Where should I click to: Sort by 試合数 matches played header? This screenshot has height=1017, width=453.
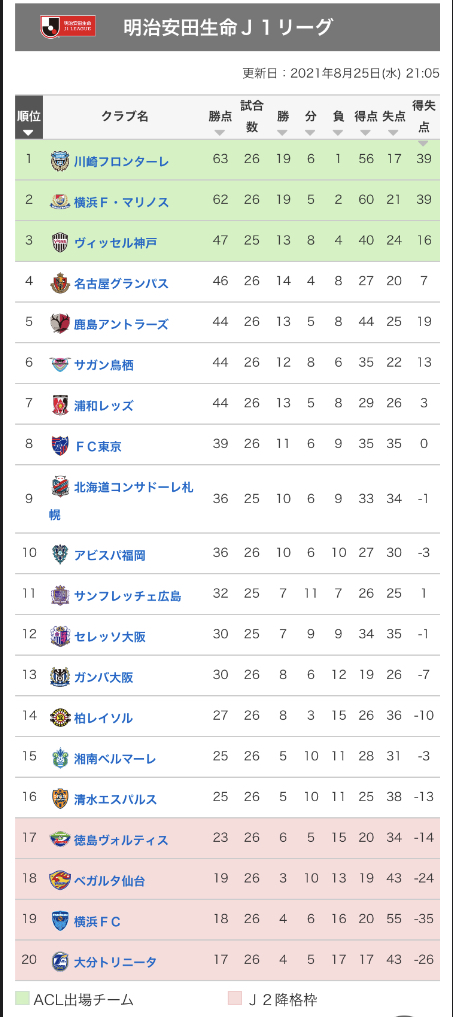tap(252, 116)
